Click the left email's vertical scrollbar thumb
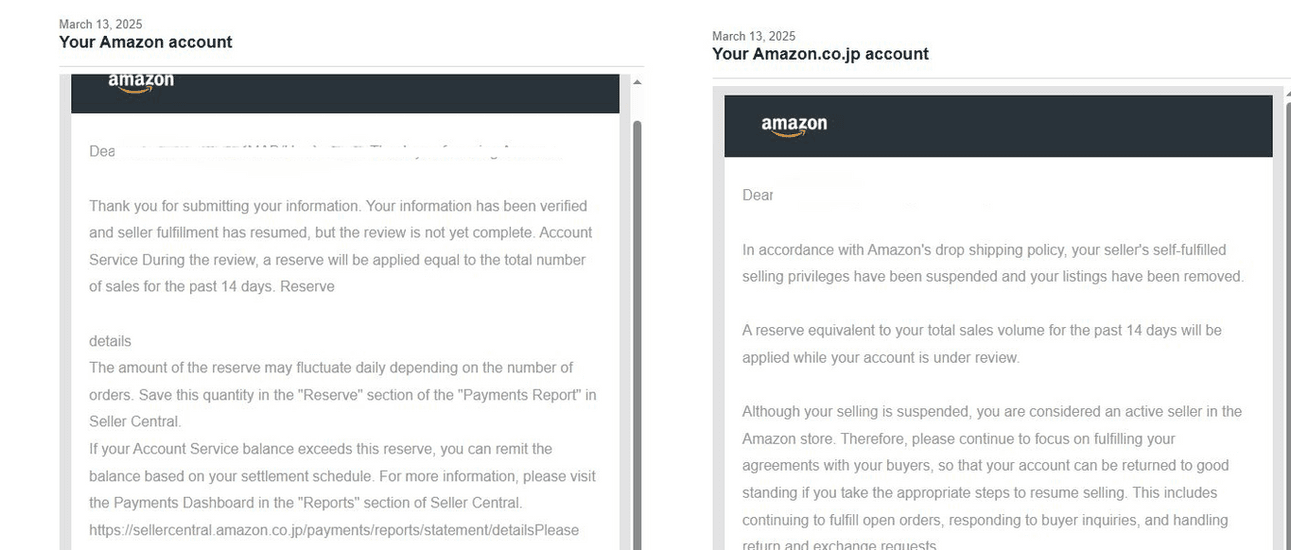 [x=636, y=300]
